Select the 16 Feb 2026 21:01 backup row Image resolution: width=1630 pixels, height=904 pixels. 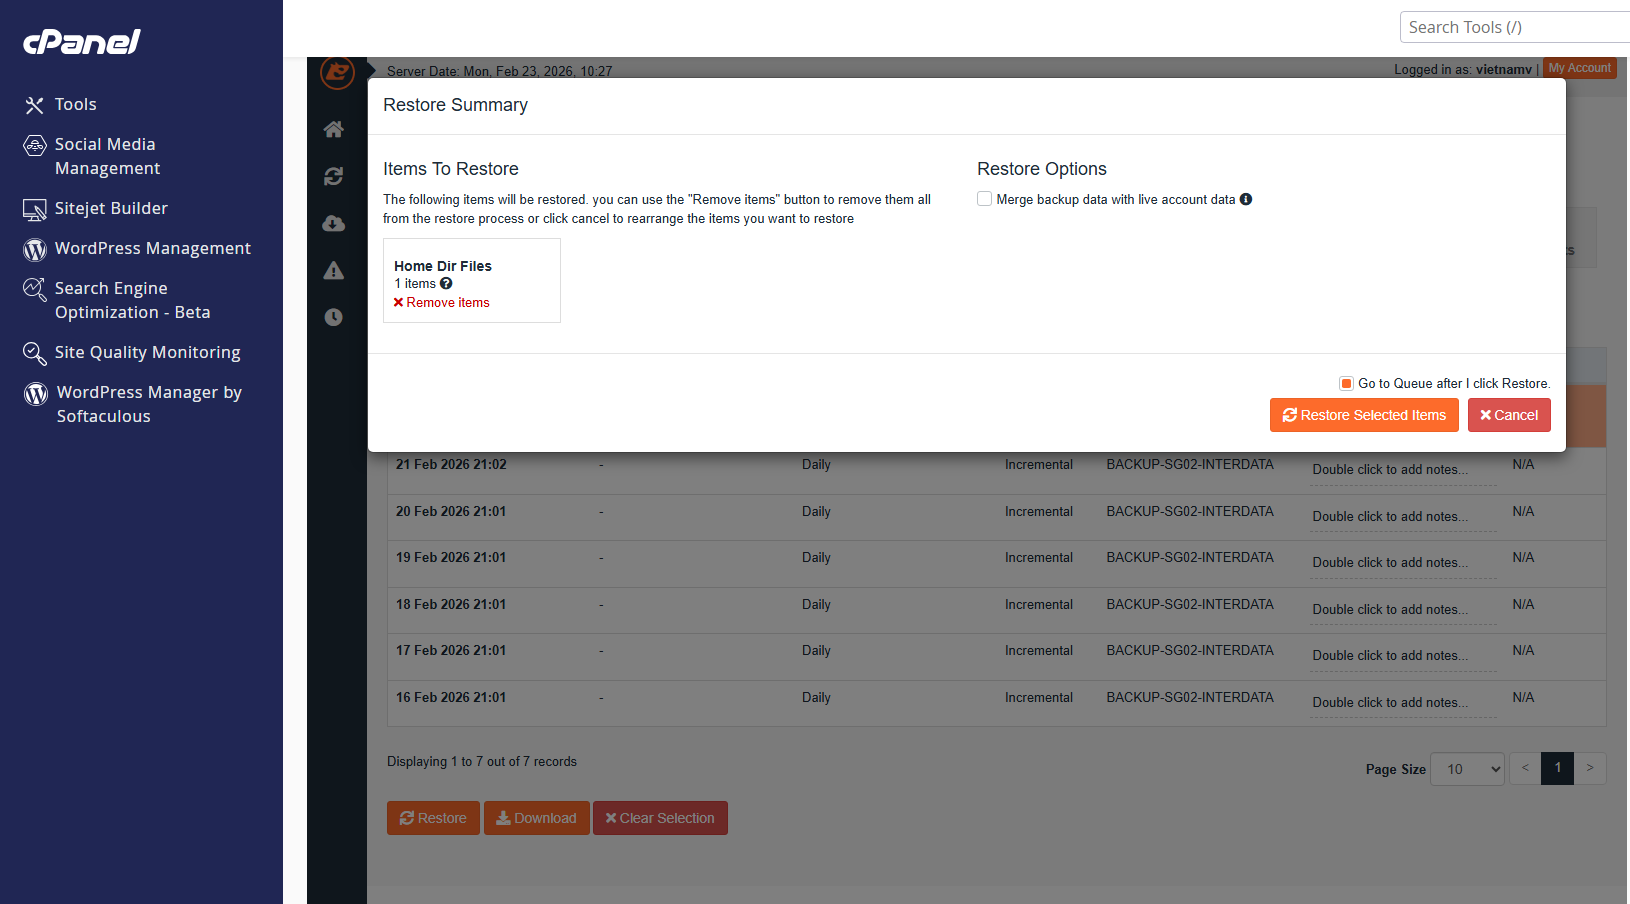click(996, 698)
